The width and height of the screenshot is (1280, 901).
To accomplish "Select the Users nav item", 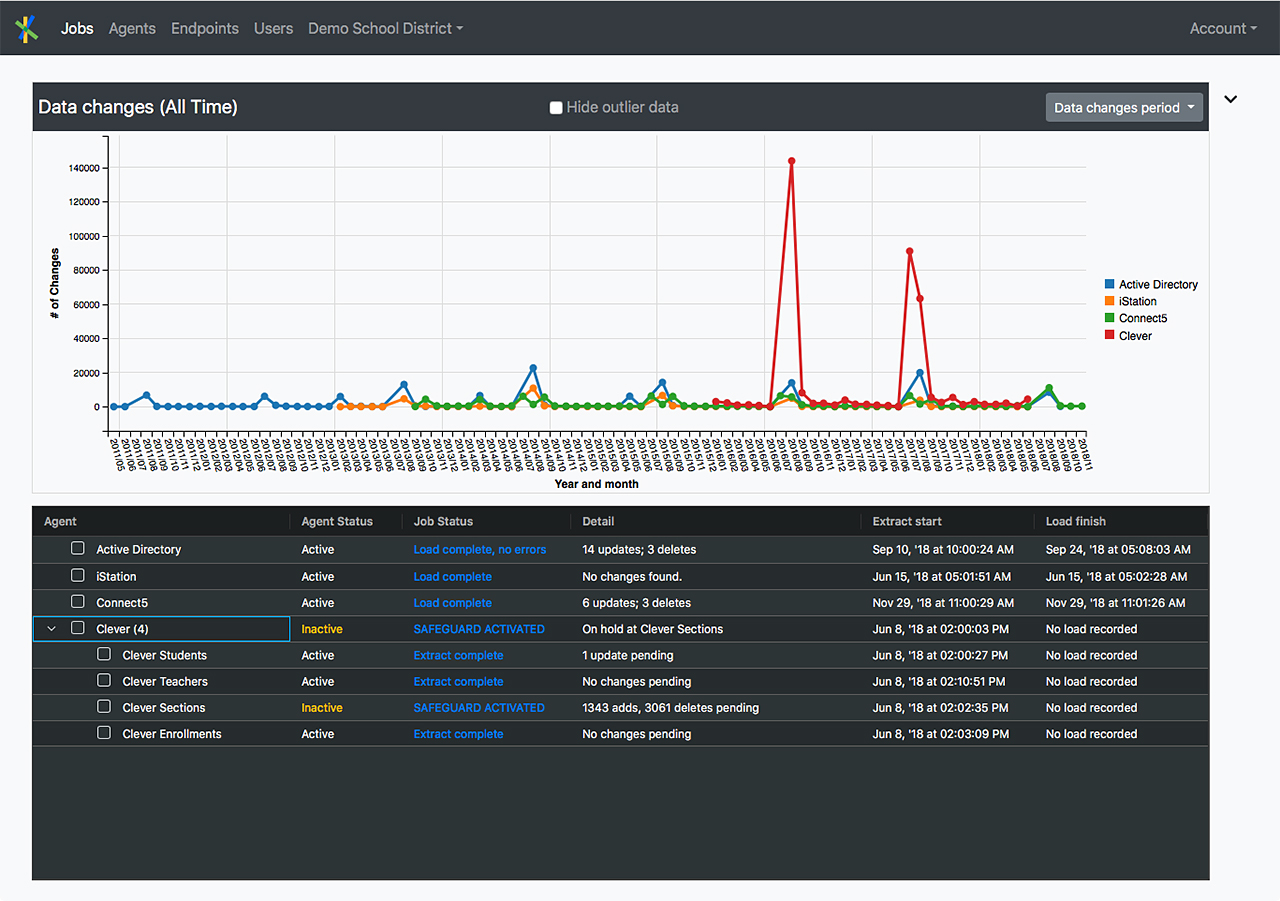I will (x=273, y=29).
